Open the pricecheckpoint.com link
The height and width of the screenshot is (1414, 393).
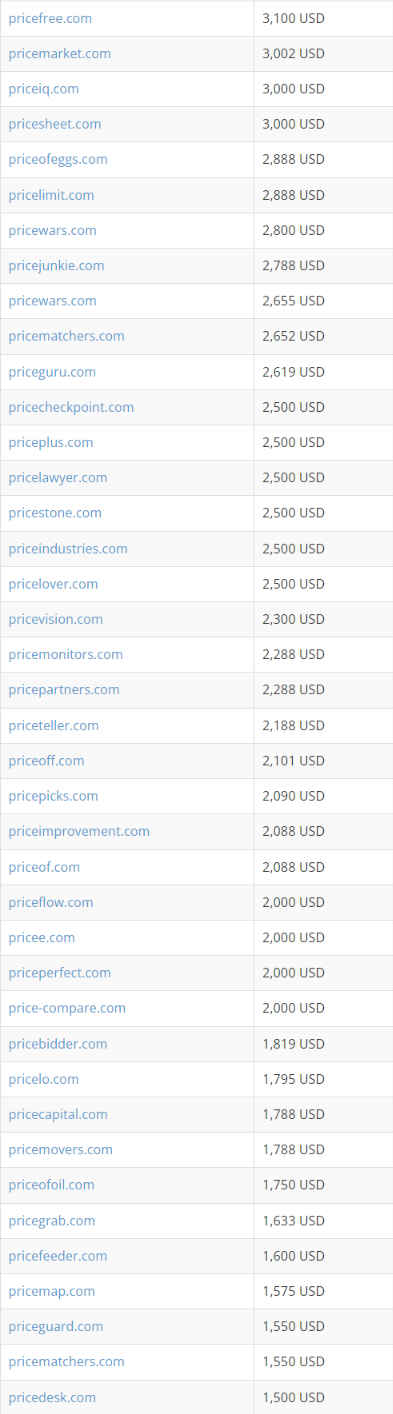(x=71, y=407)
